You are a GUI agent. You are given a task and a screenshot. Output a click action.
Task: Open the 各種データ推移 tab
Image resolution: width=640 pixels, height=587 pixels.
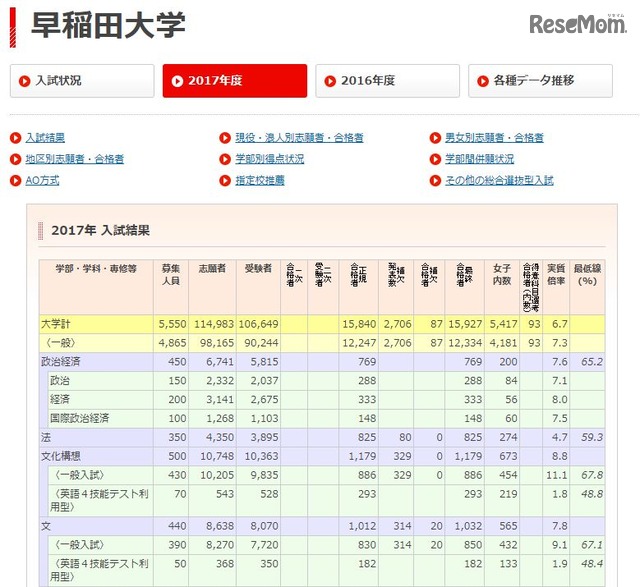click(540, 81)
